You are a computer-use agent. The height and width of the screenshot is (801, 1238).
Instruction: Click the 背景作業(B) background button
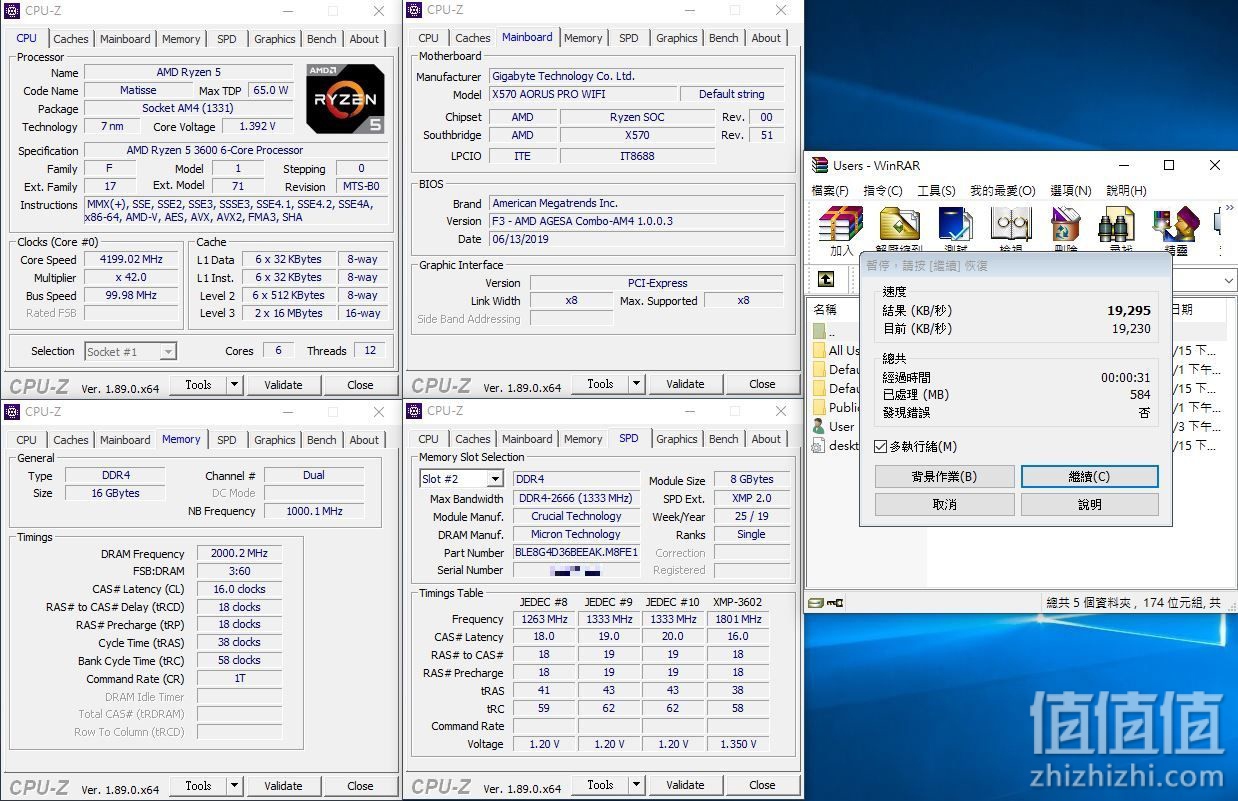coord(944,477)
